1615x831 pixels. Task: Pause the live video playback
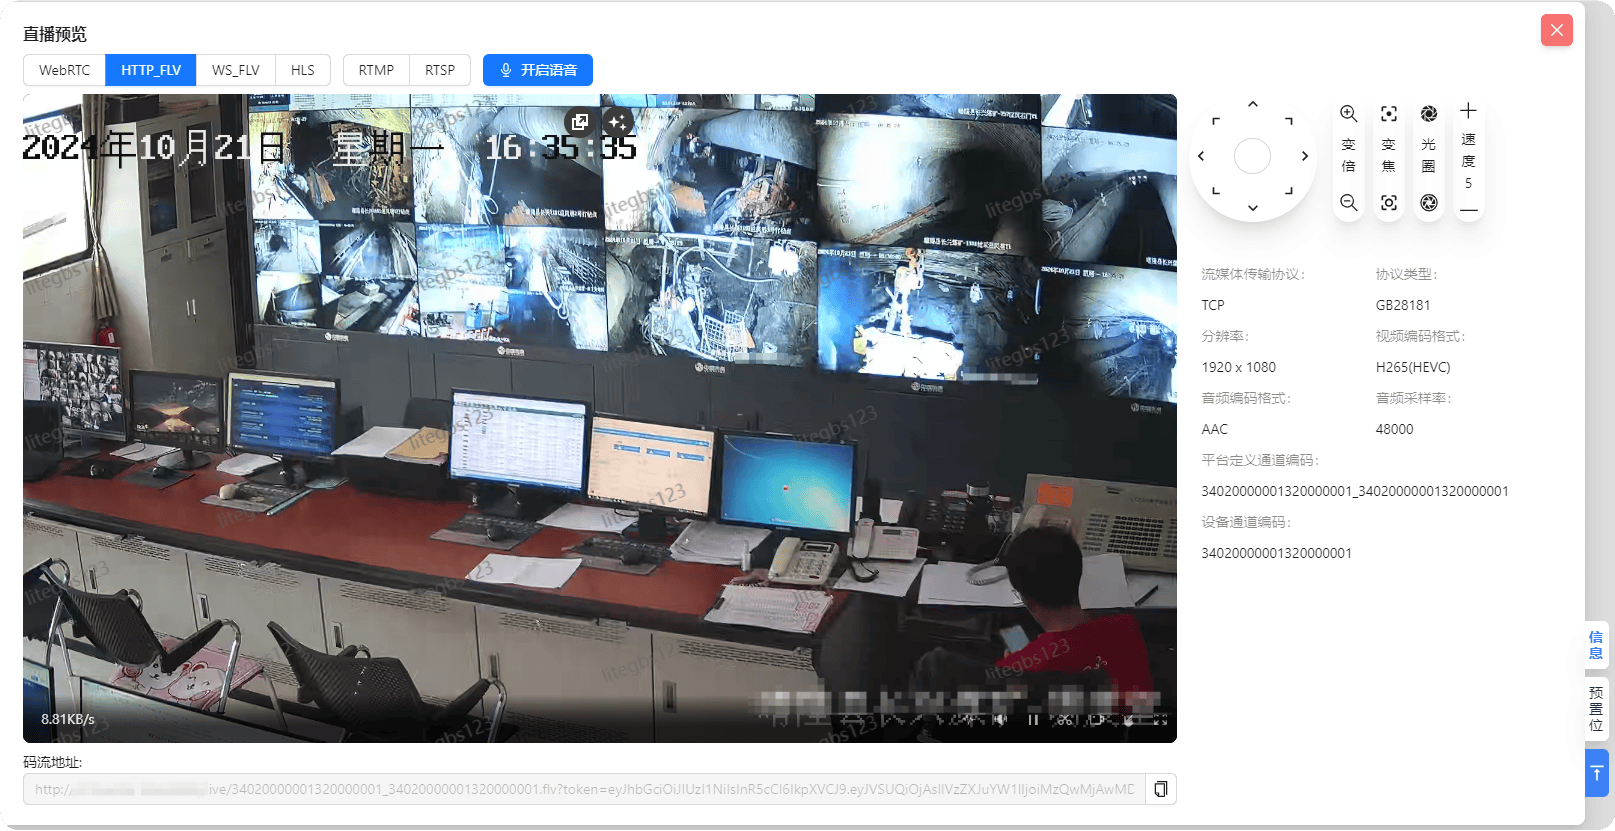coord(1033,719)
